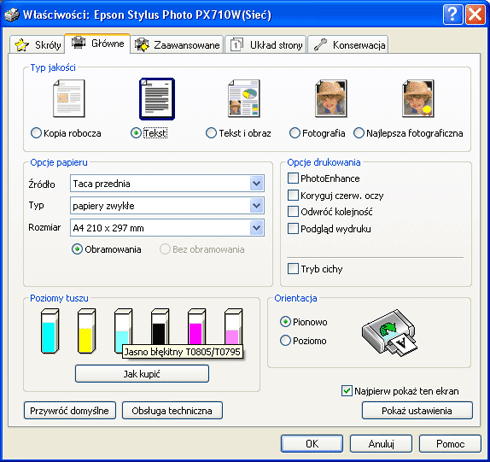Select the Poziomo orientation radio button
Screen dimensions: 490x462
pyautogui.click(x=285, y=341)
